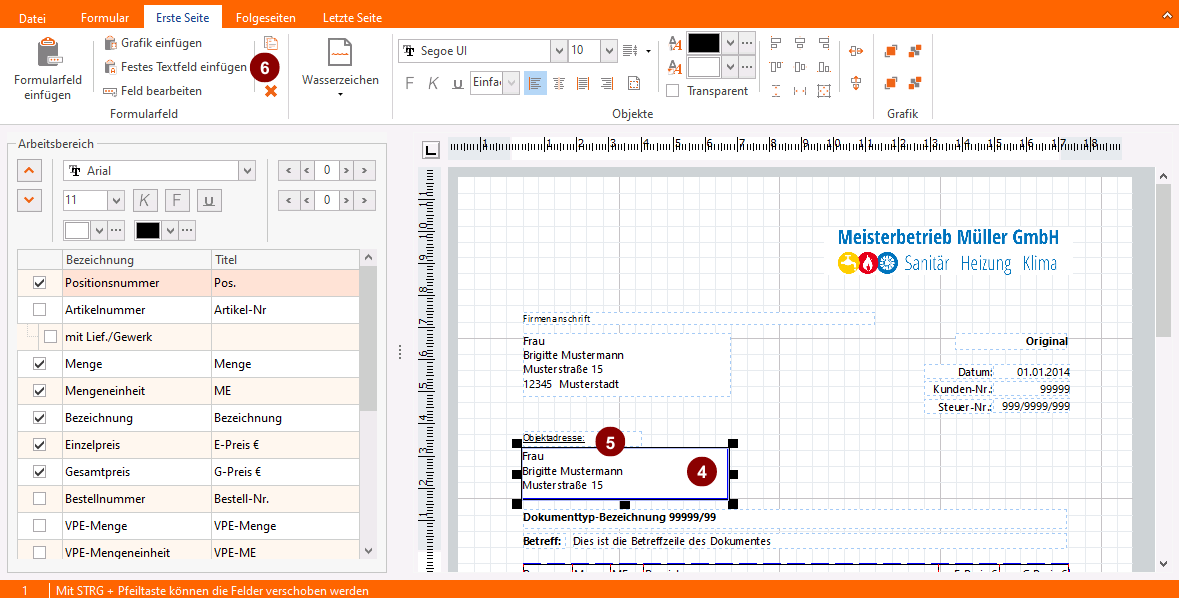Click the black color swatch in the ribbon
1179x598 pixels.
point(703,43)
